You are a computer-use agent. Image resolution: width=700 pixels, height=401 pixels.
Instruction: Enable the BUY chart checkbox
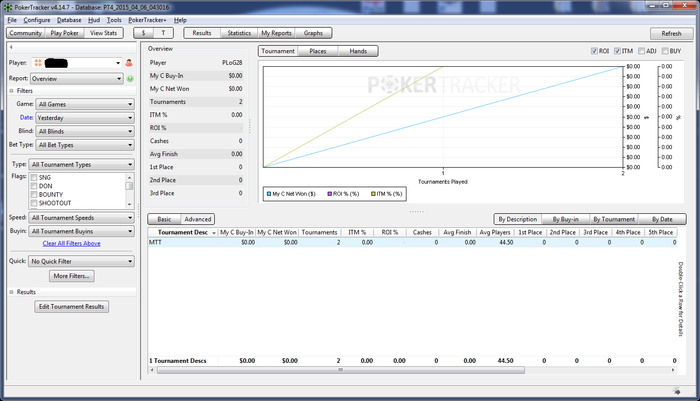[x=665, y=51]
